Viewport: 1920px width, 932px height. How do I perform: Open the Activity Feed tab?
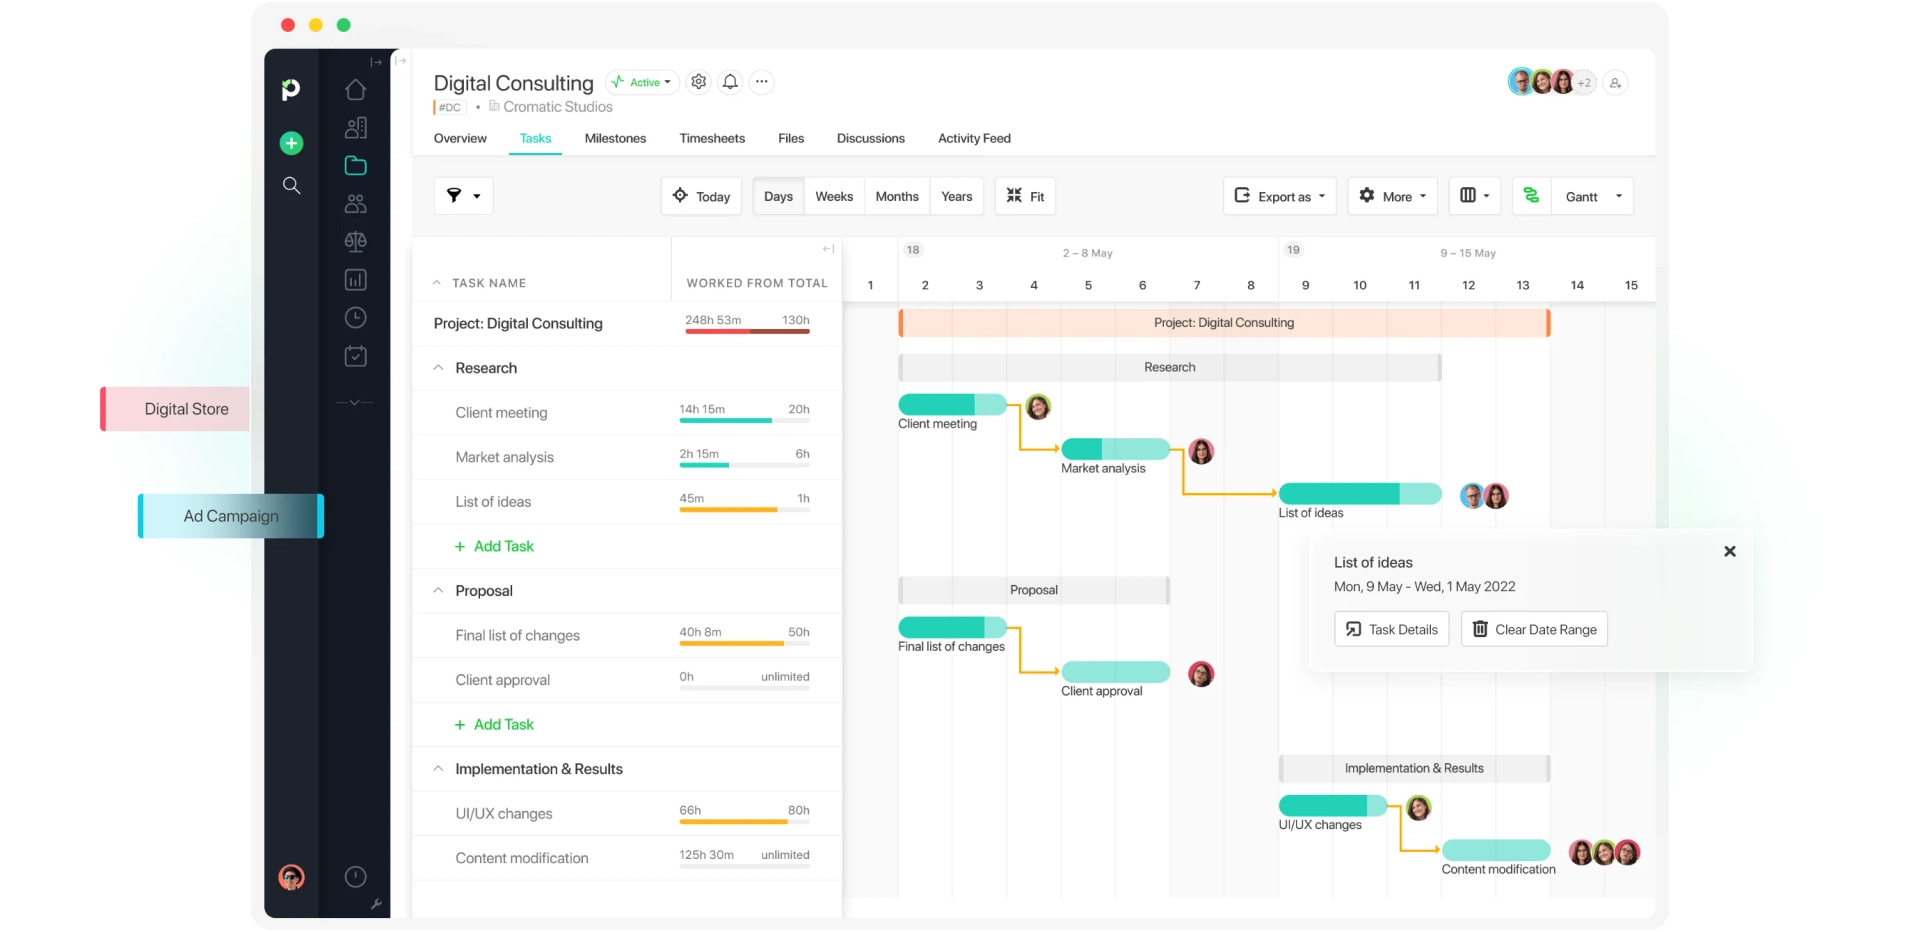(973, 139)
